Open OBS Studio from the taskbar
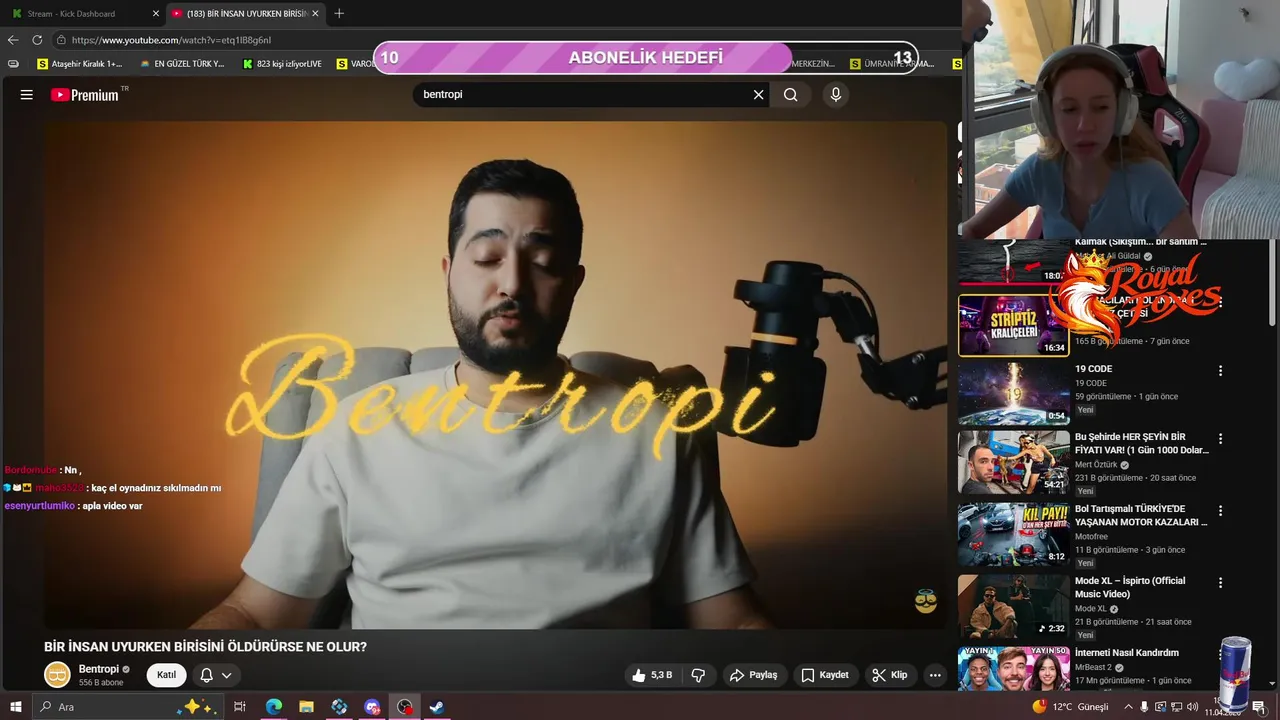 click(x=404, y=707)
